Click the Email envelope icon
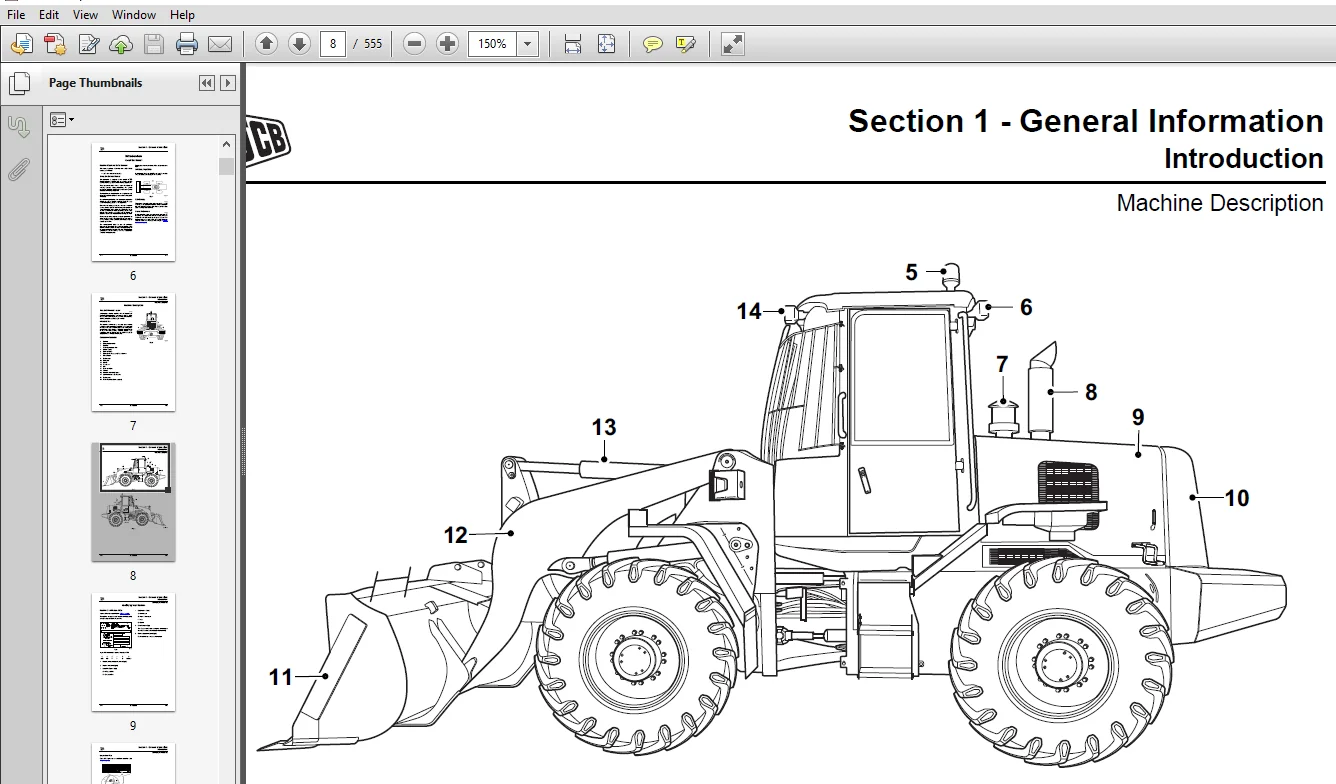This screenshot has height=784, width=1336. coord(220,44)
